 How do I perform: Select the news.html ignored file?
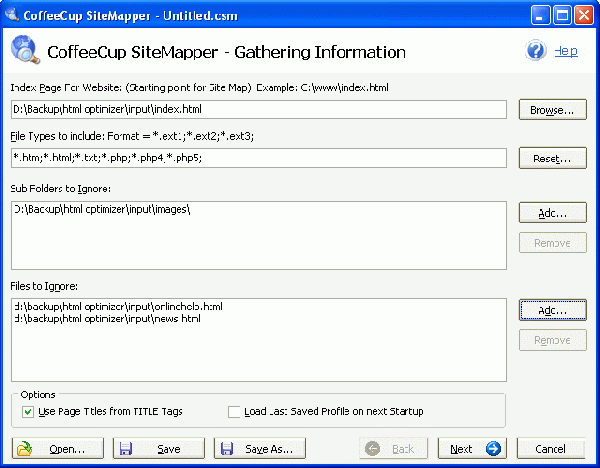107,318
